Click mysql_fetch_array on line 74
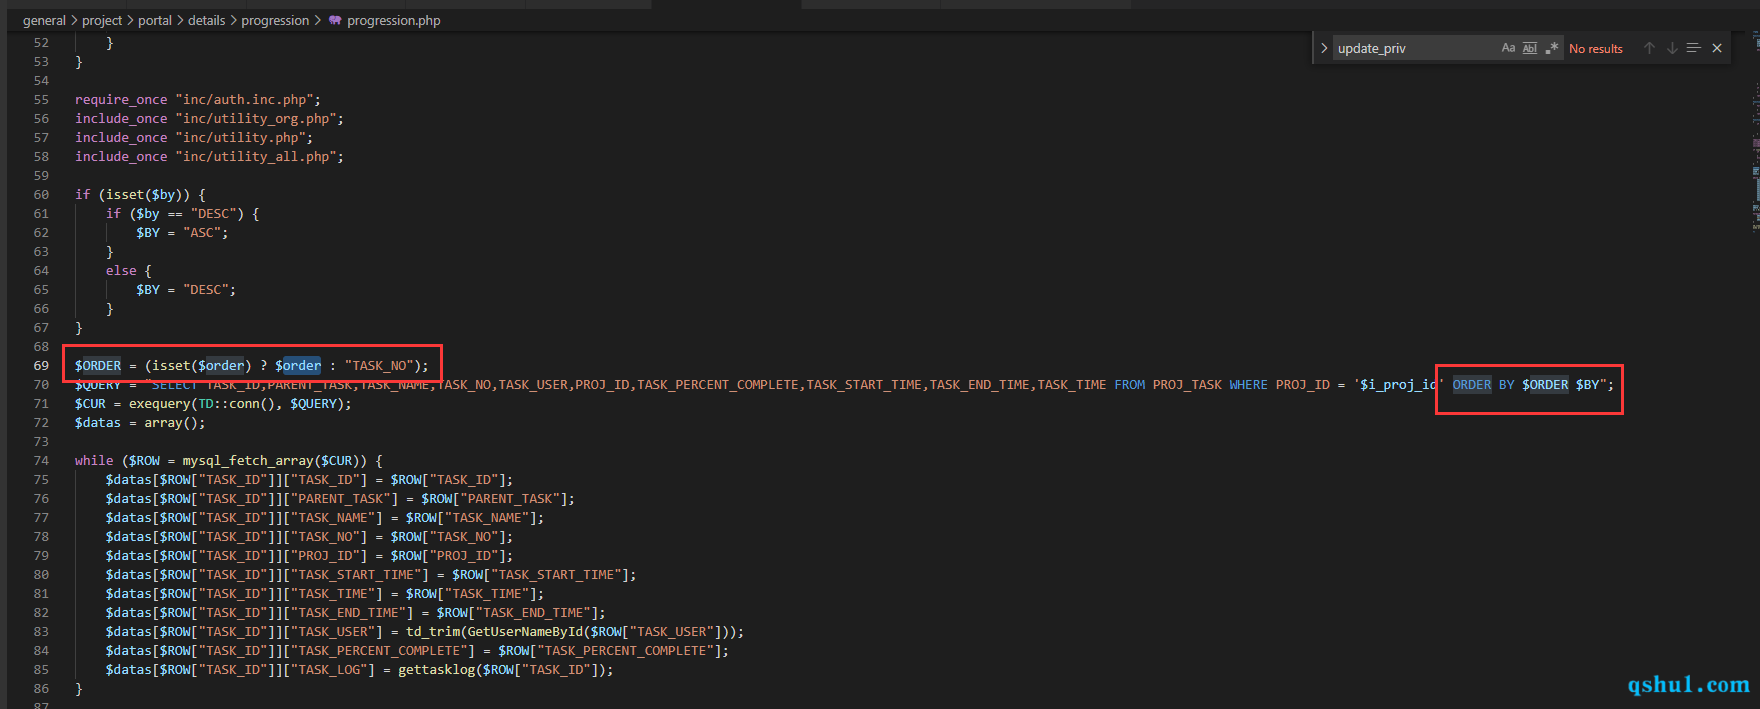The height and width of the screenshot is (709, 1760). (x=248, y=460)
